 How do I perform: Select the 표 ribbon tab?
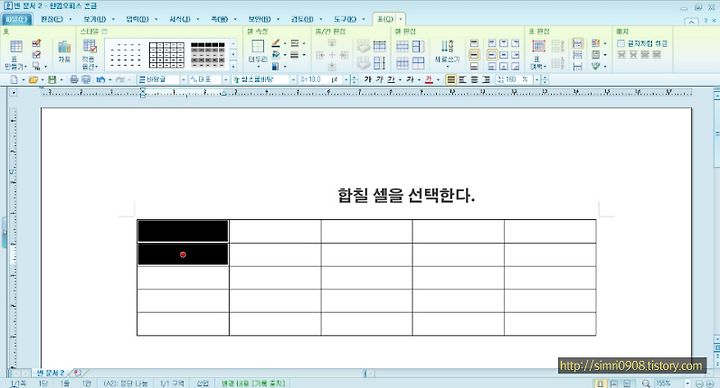click(385, 19)
